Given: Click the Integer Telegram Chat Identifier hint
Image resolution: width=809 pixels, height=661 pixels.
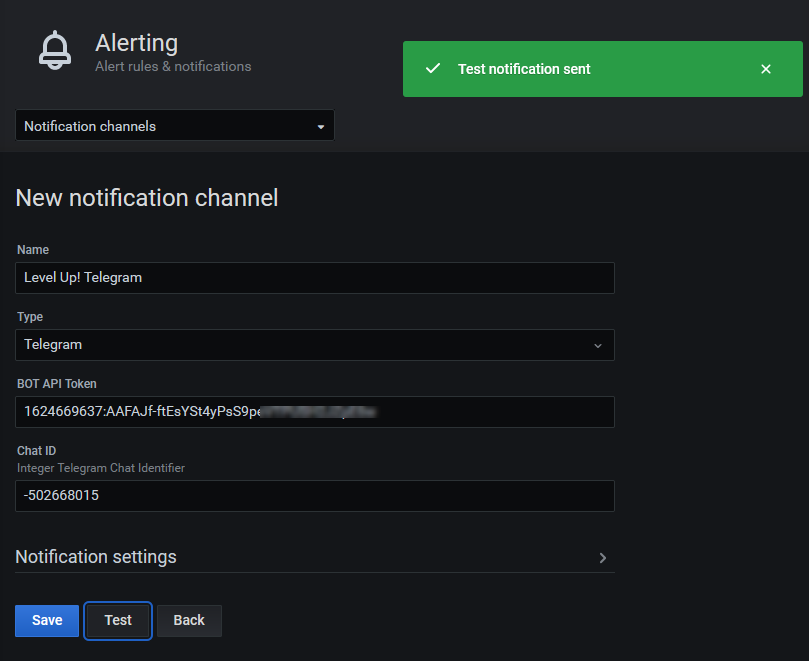Looking at the screenshot, I should point(101,468).
